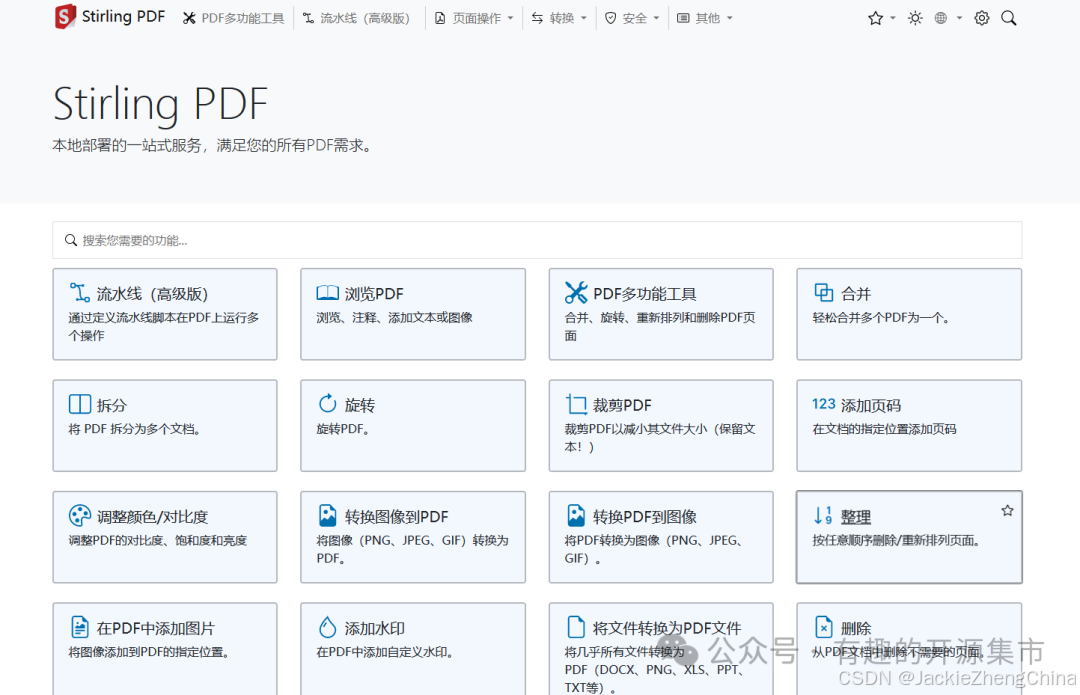Toggle dark mode with the sun icon
1080x695 pixels.
point(915,18)
